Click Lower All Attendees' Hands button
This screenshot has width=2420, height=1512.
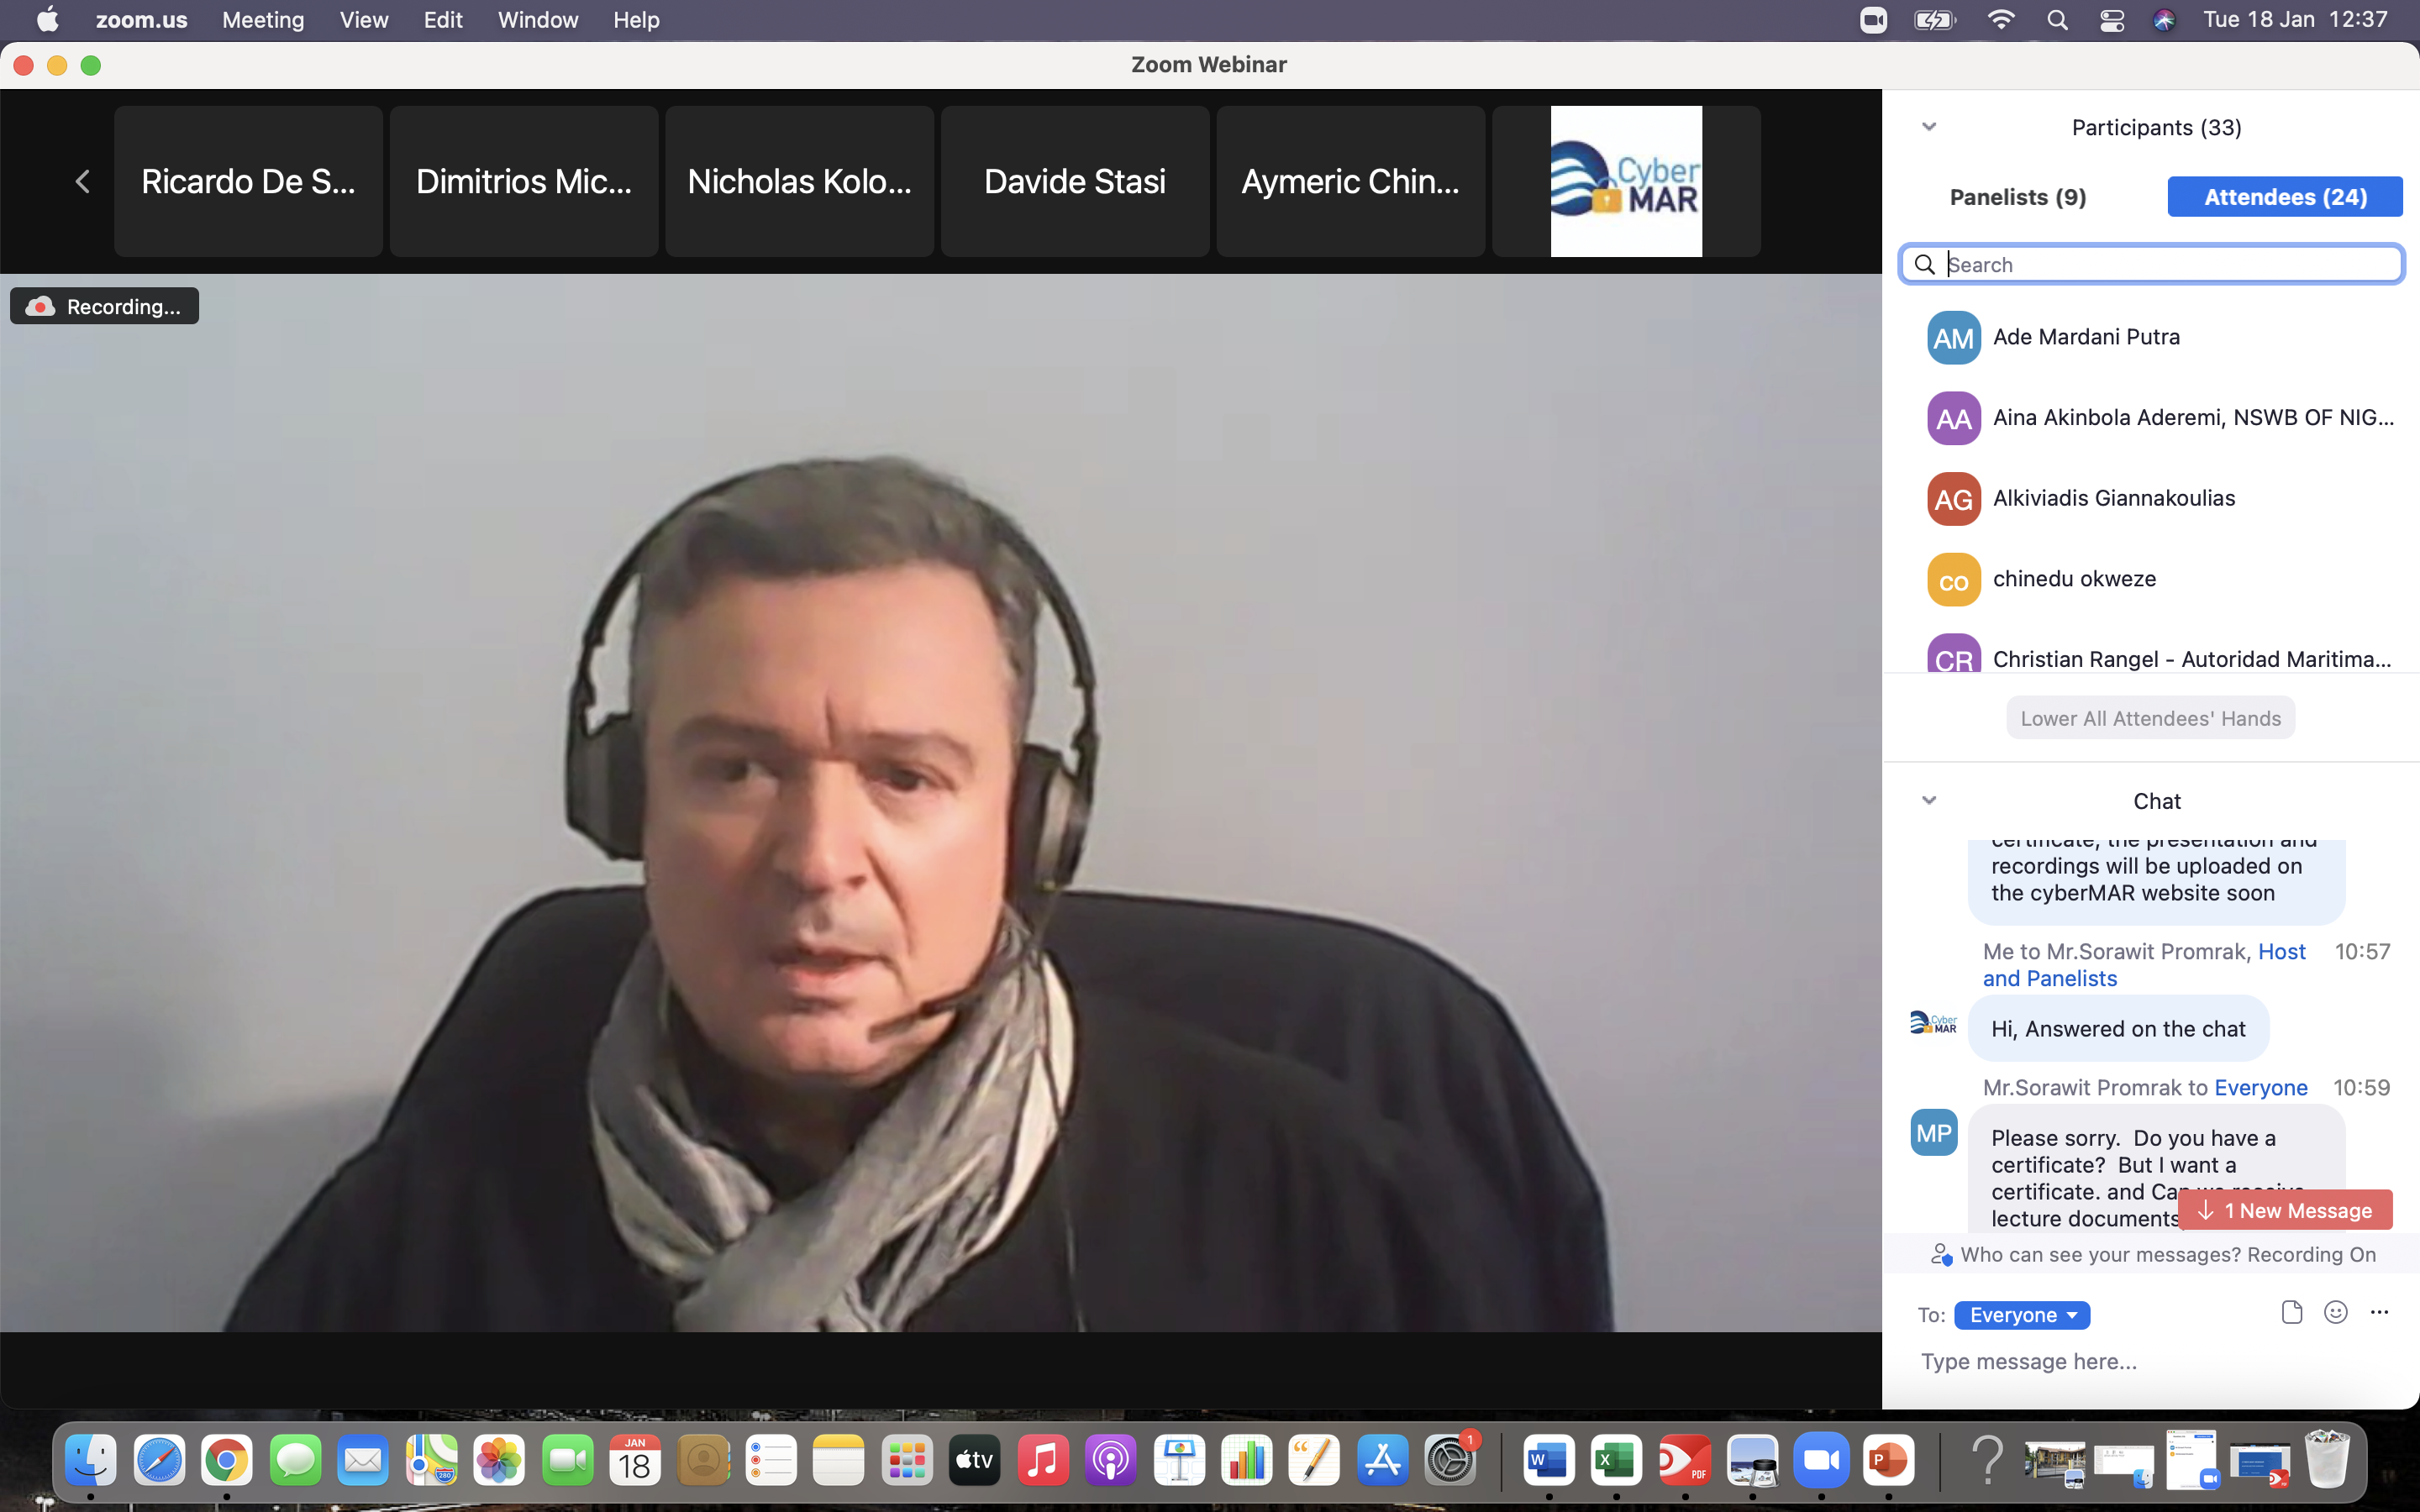(2150, 718)
